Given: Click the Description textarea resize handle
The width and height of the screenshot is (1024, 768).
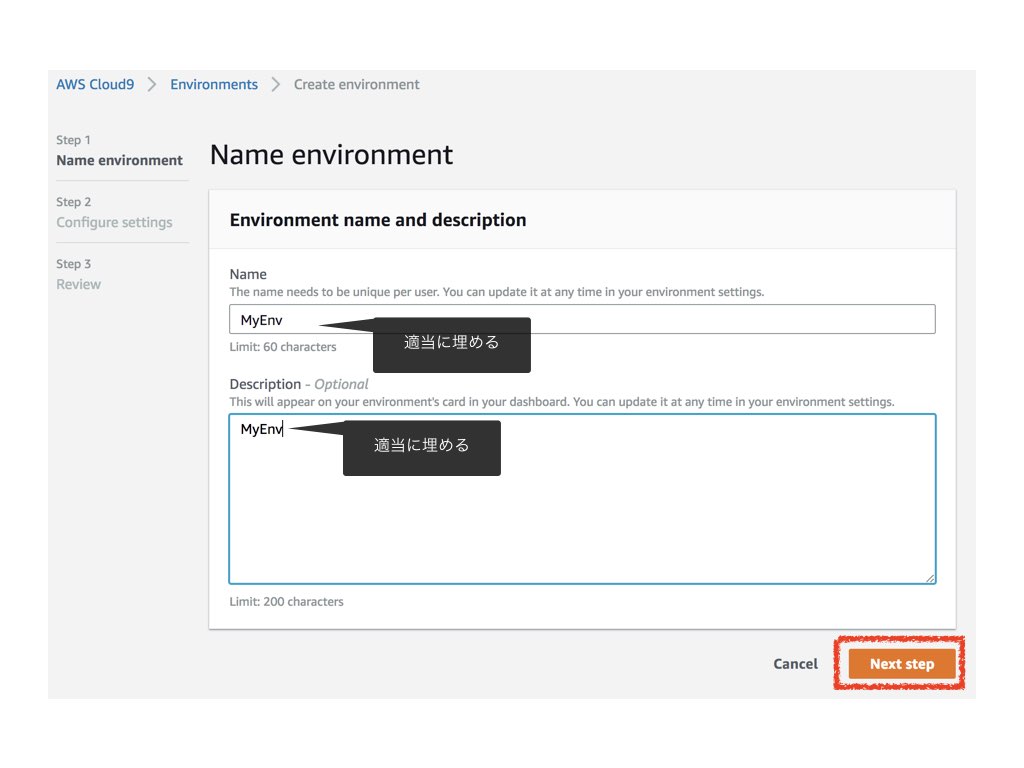Looking at the screenshot, I should (x=931, y=578).
